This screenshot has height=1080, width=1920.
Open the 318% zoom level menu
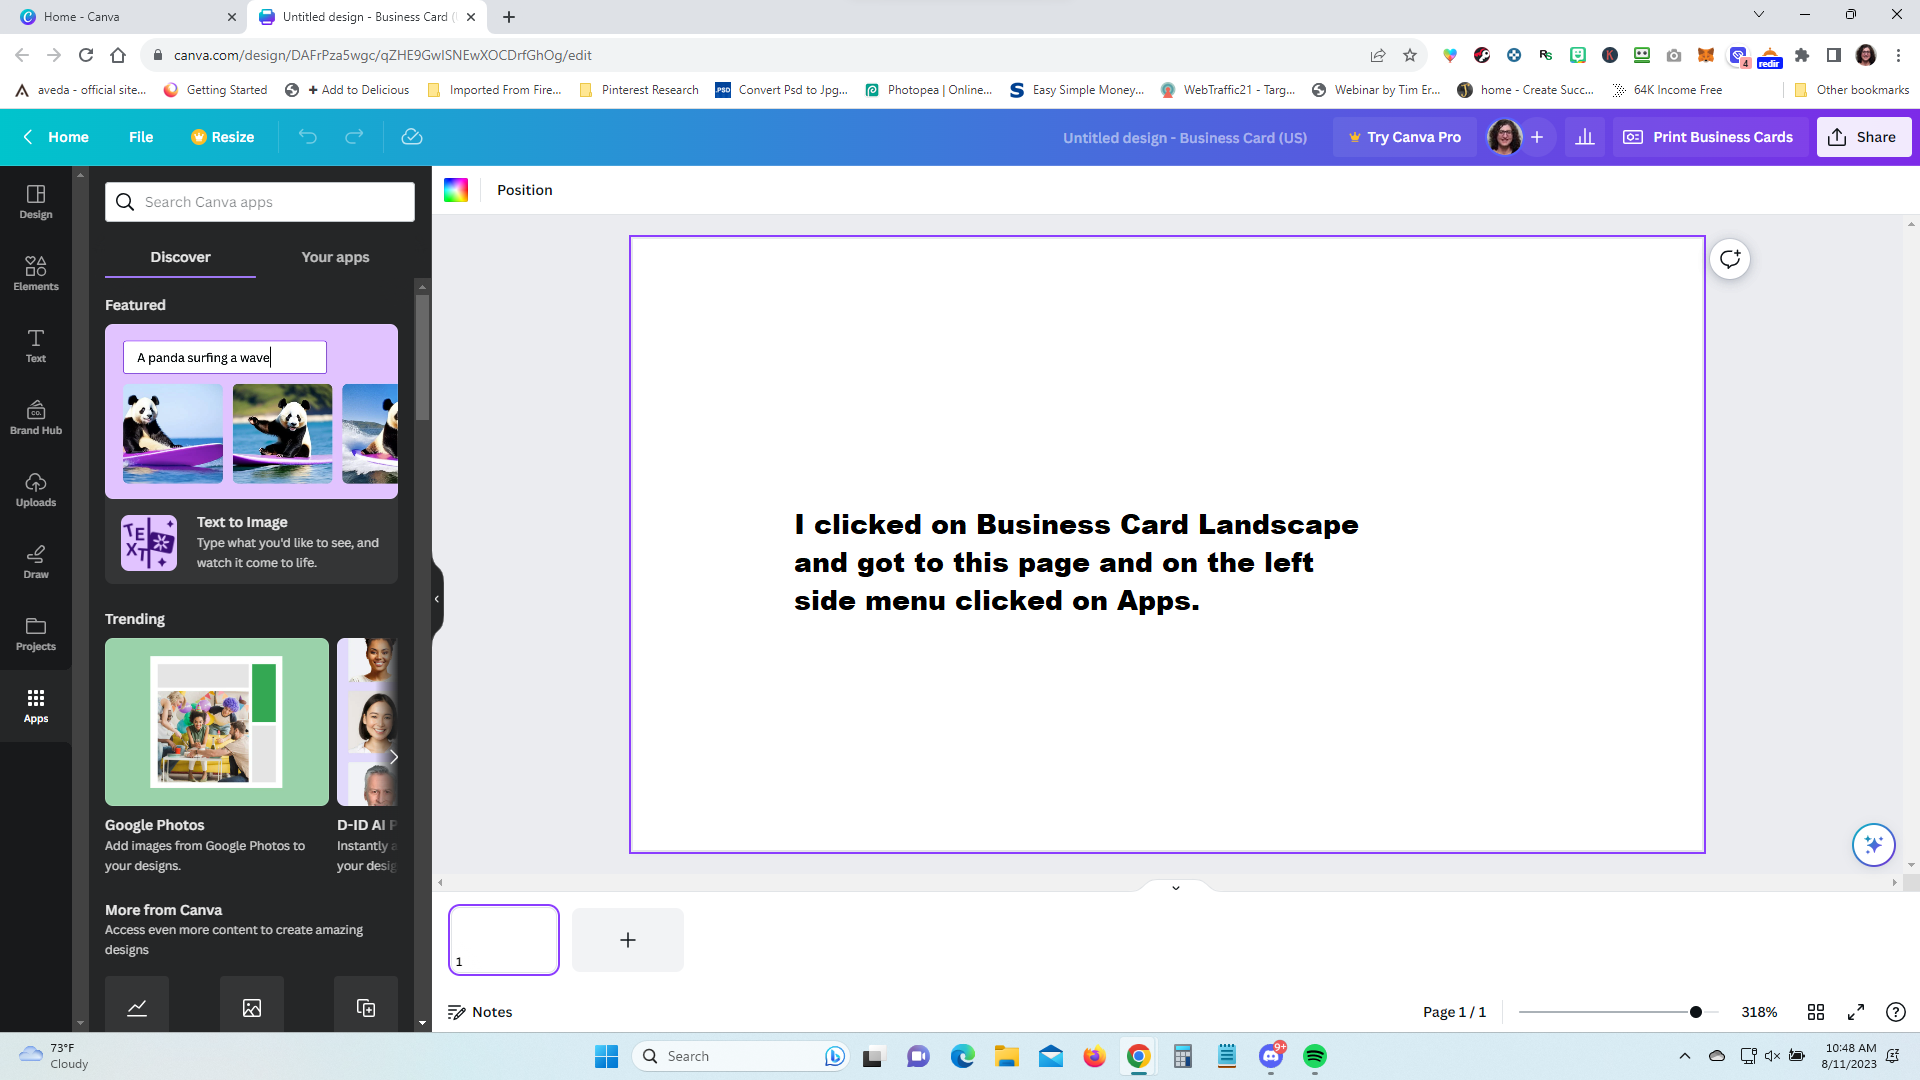1759,1012
